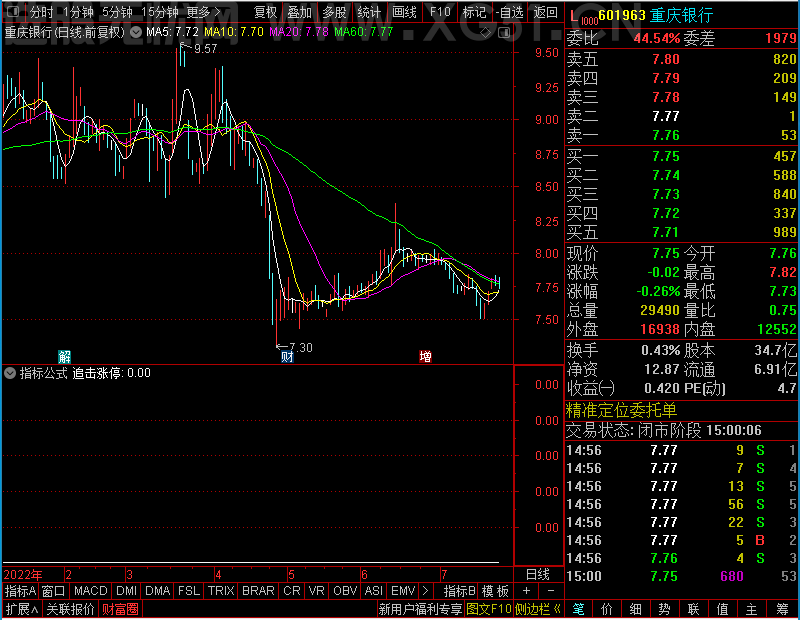Zoom out the chart with minus button
The height and width of the screenshot is (620, 800).
(x=551, y=591)
